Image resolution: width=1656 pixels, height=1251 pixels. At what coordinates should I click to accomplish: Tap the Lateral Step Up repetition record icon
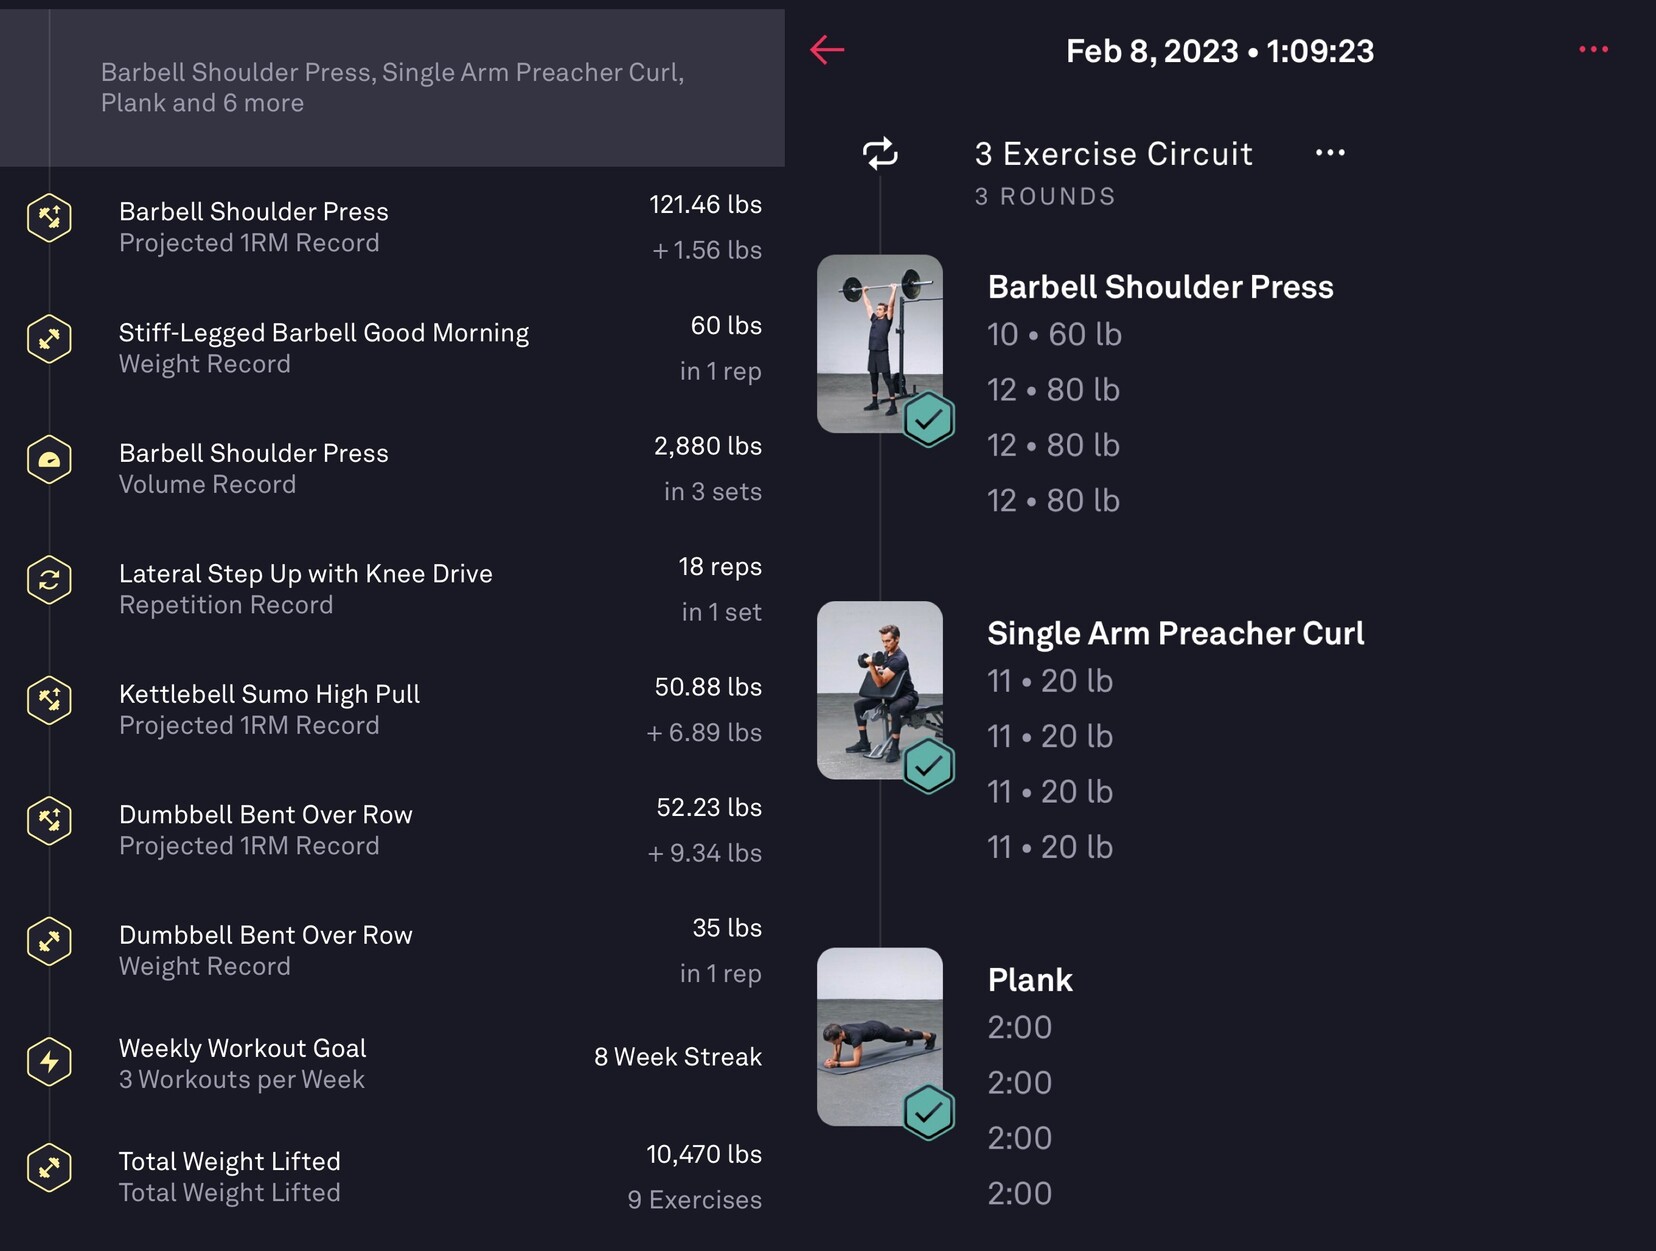49,580
